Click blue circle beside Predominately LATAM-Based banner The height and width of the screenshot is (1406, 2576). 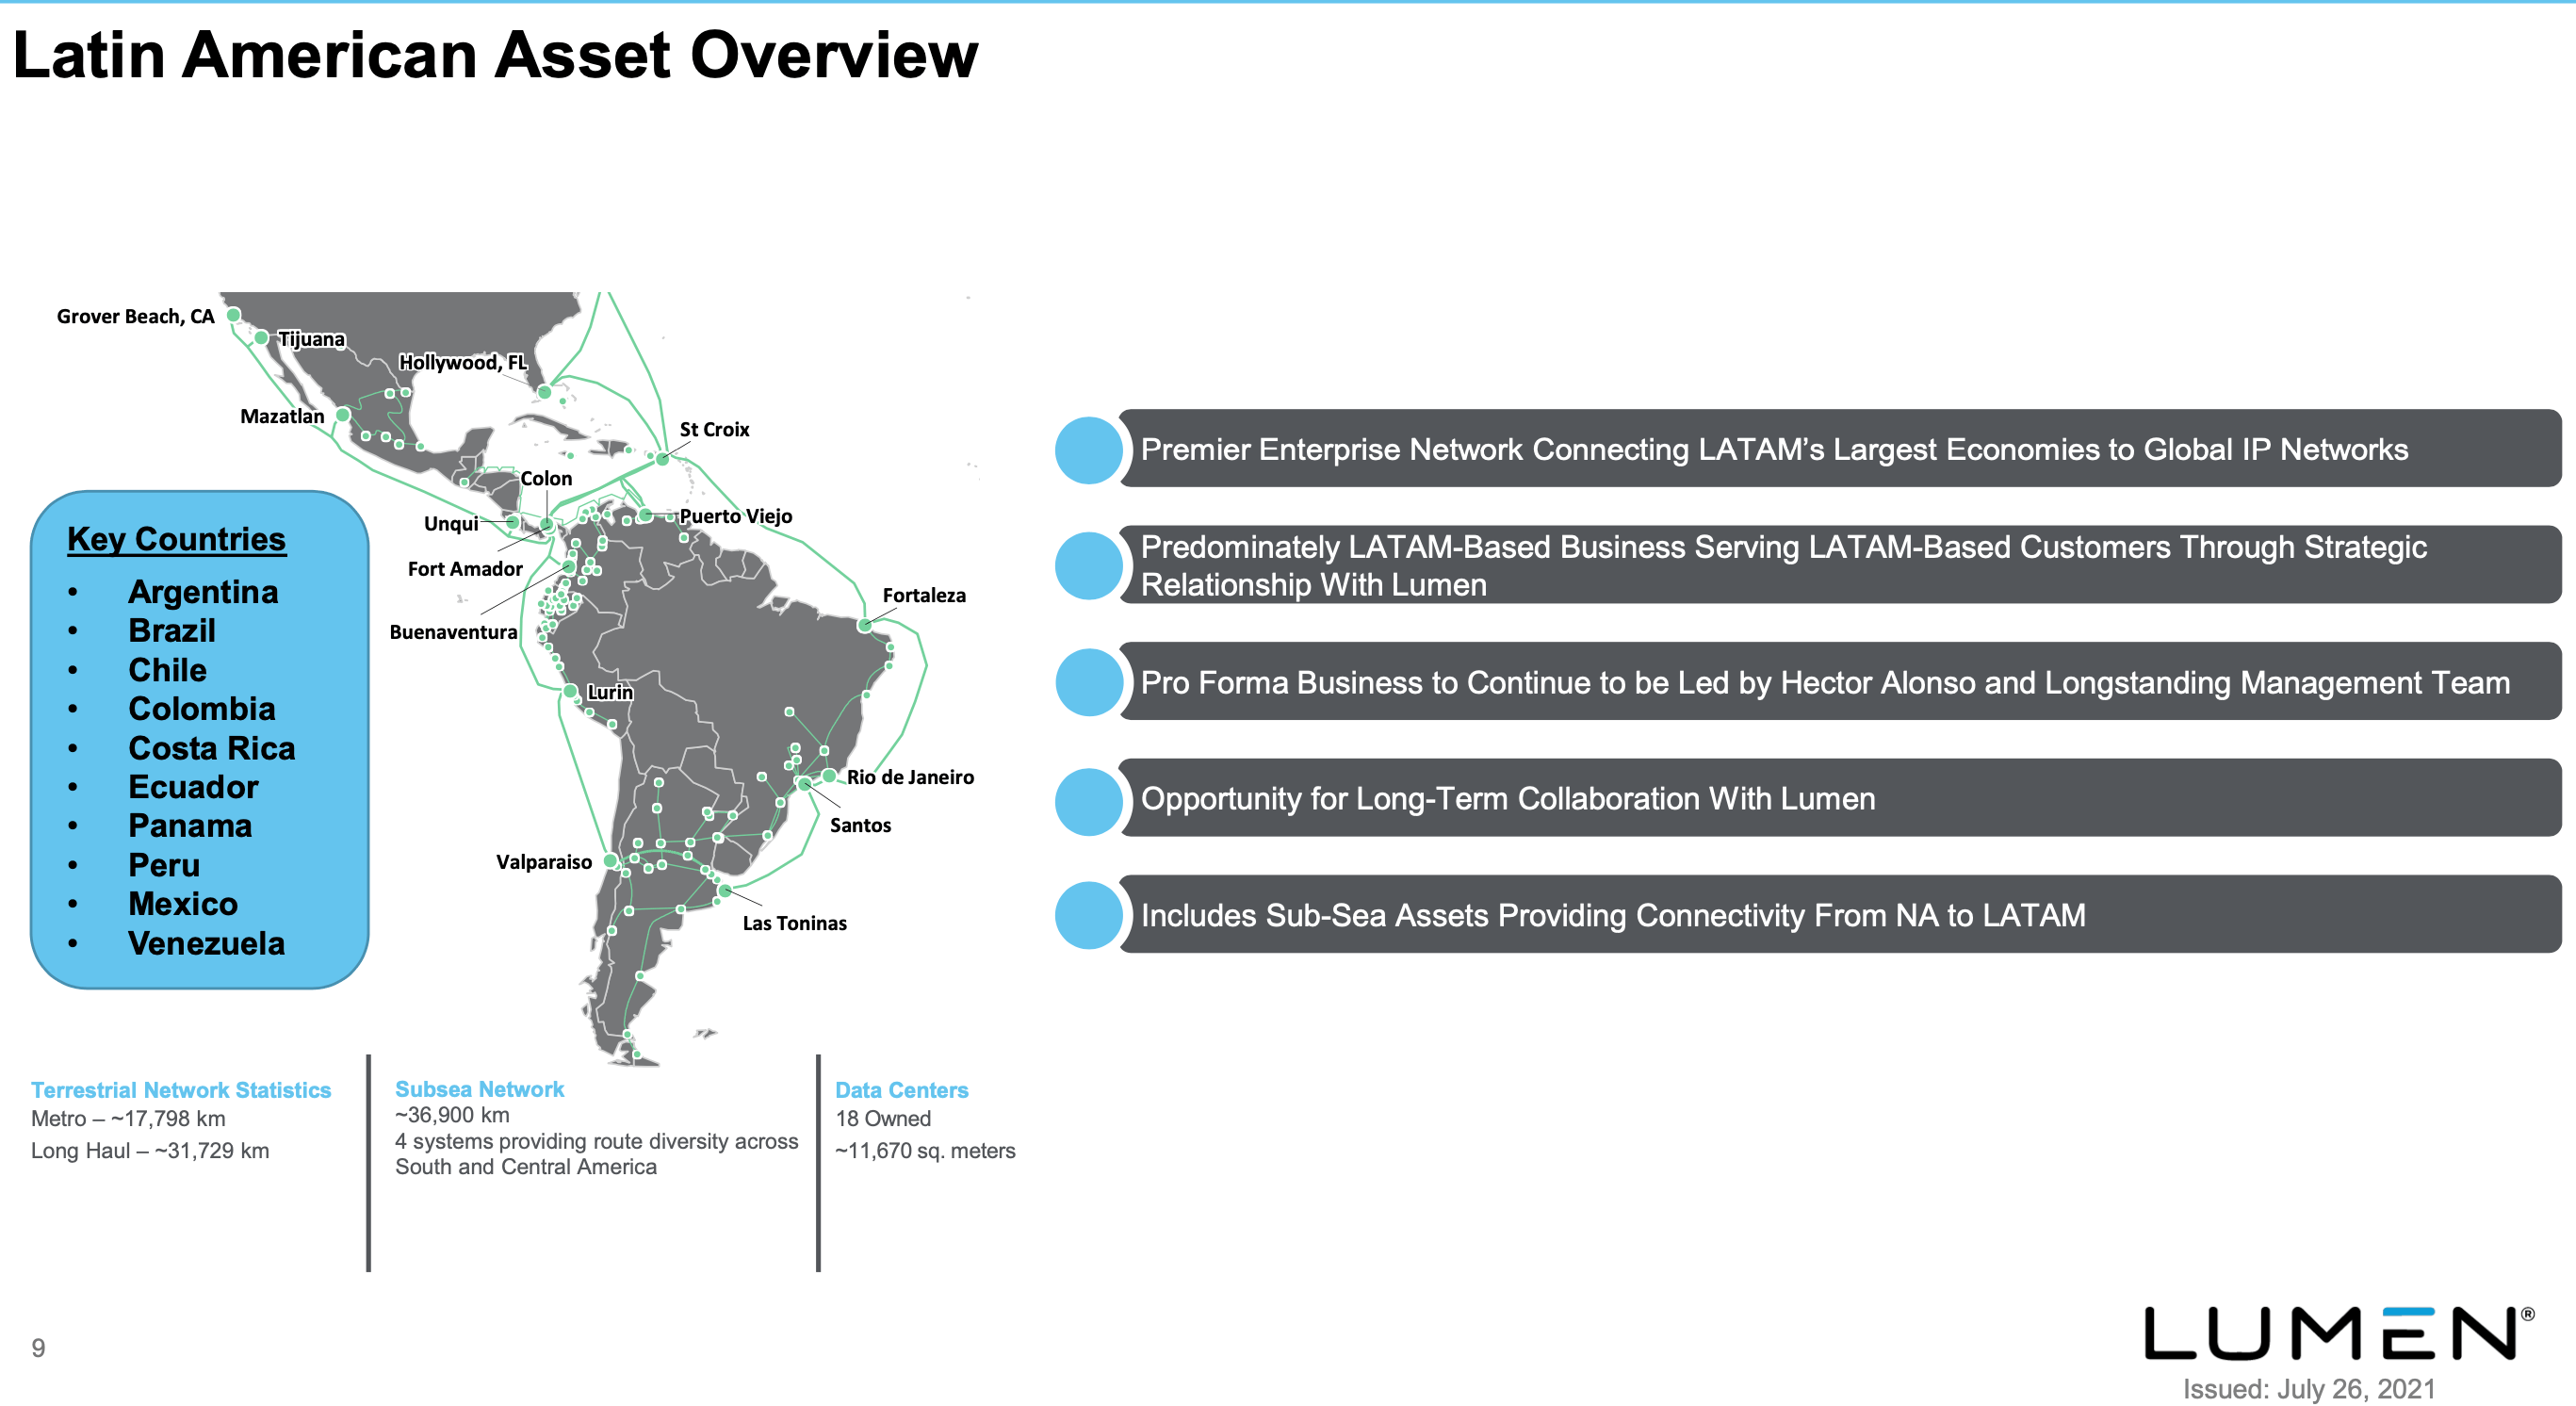point(1089,566)
